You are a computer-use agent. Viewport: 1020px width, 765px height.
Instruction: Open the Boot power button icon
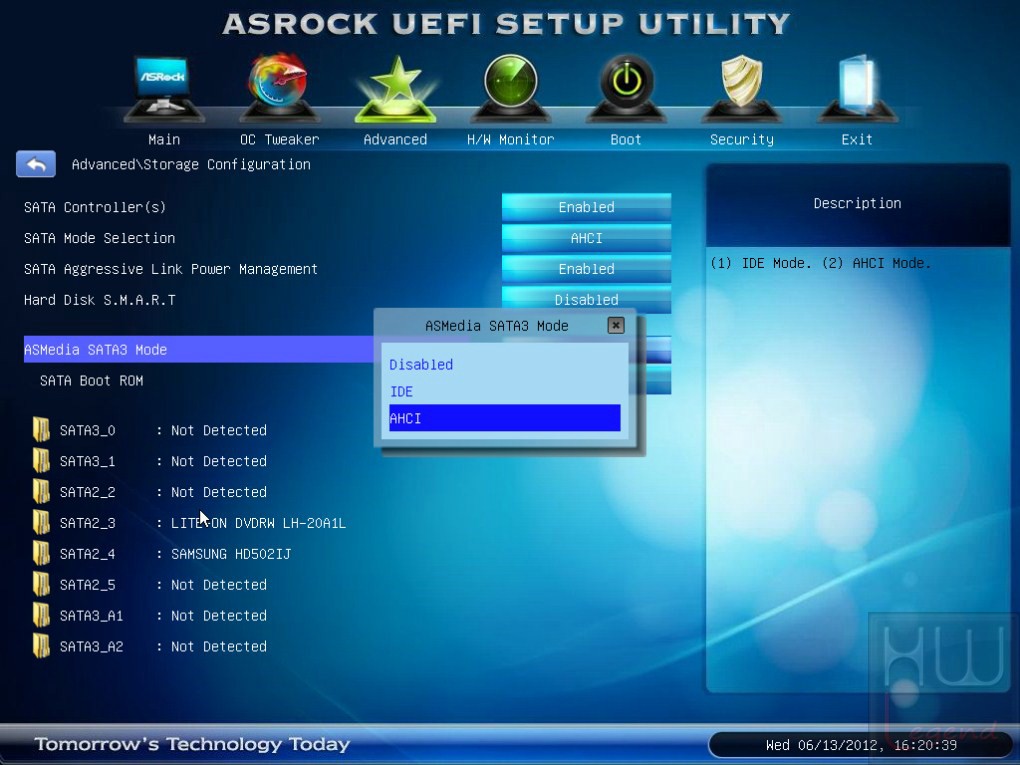(x=626, y=87)
